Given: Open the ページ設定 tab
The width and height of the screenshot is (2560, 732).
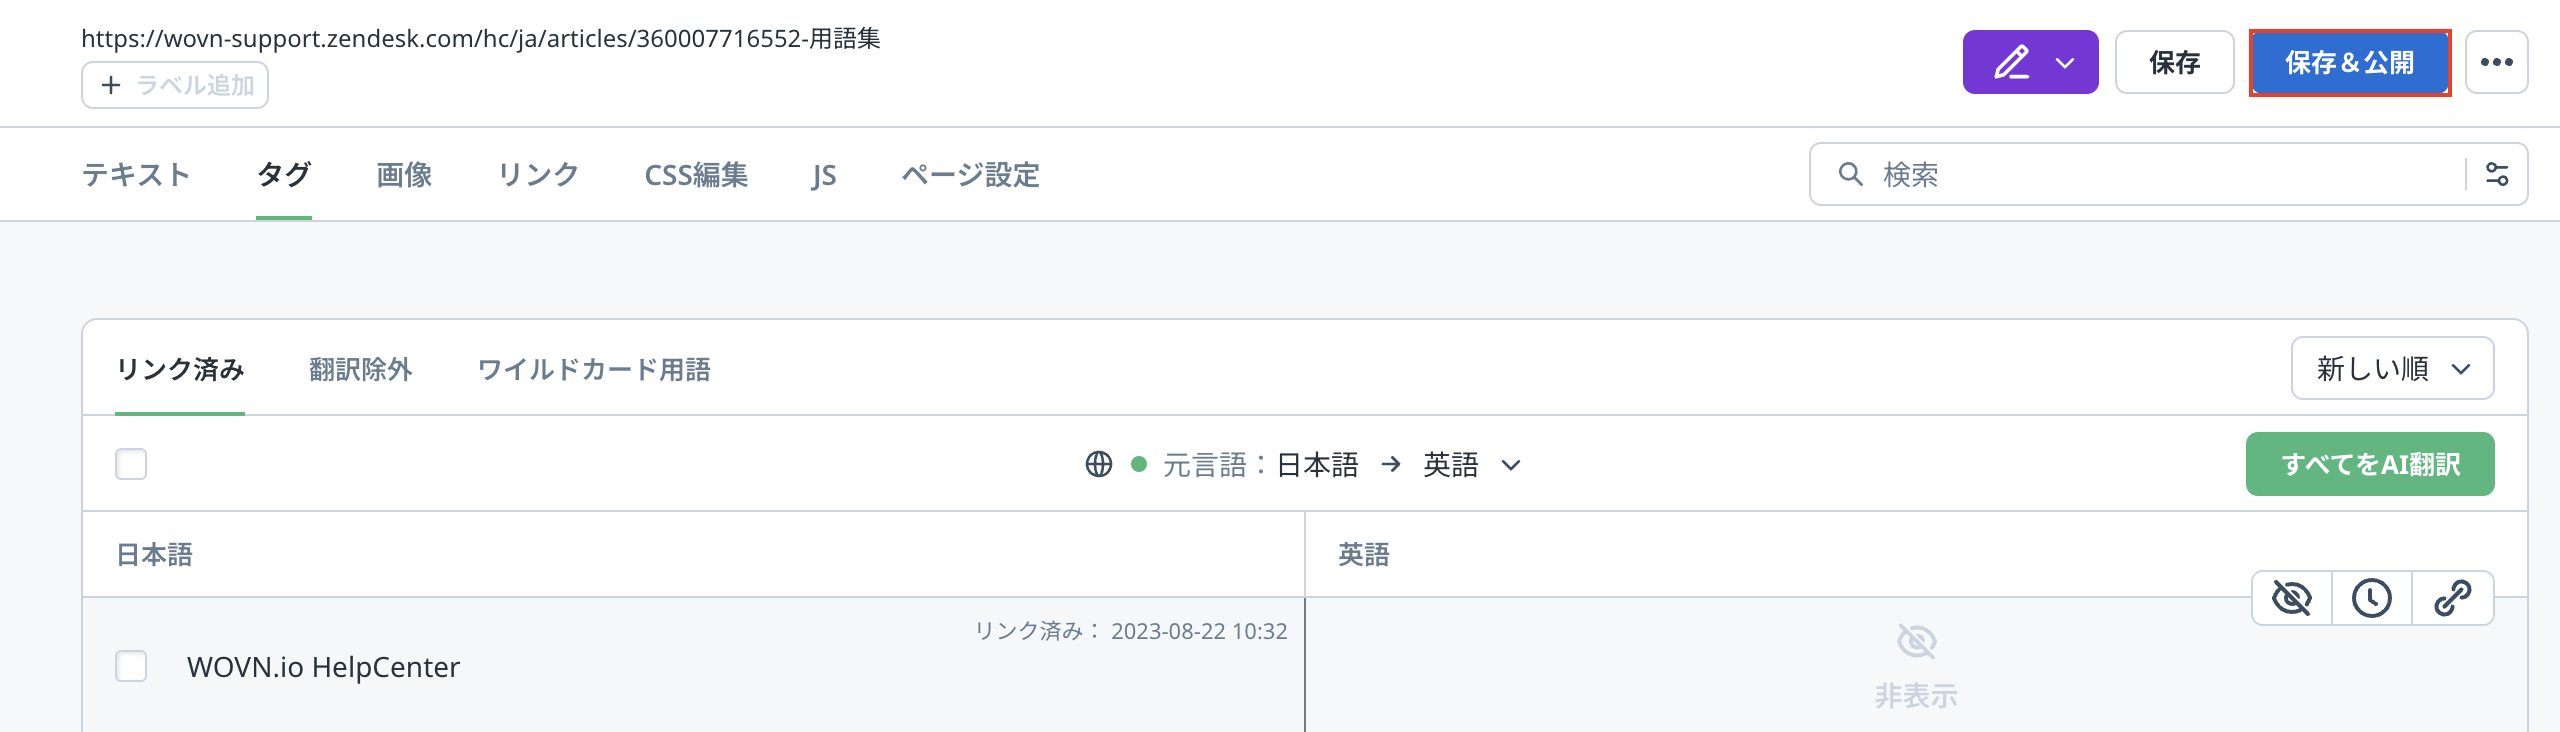Looking at the screenshot, I should [x=970, y=175].
